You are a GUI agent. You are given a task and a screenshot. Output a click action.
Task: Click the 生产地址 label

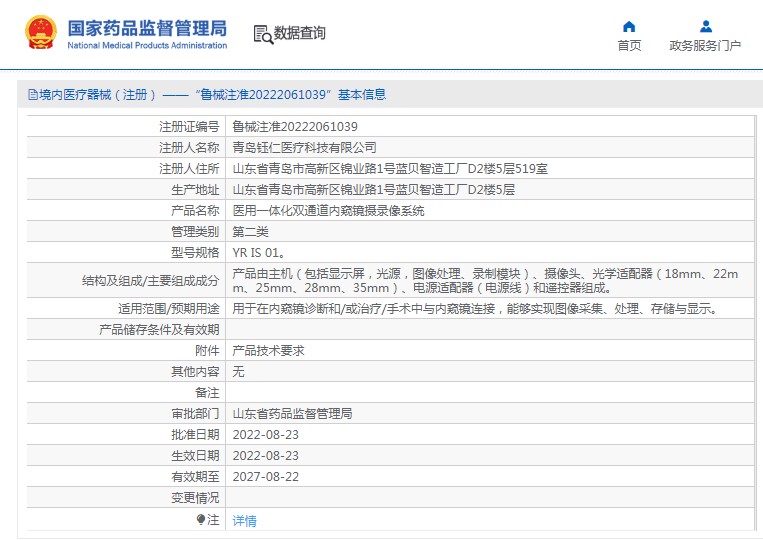[x=195, y=190]
